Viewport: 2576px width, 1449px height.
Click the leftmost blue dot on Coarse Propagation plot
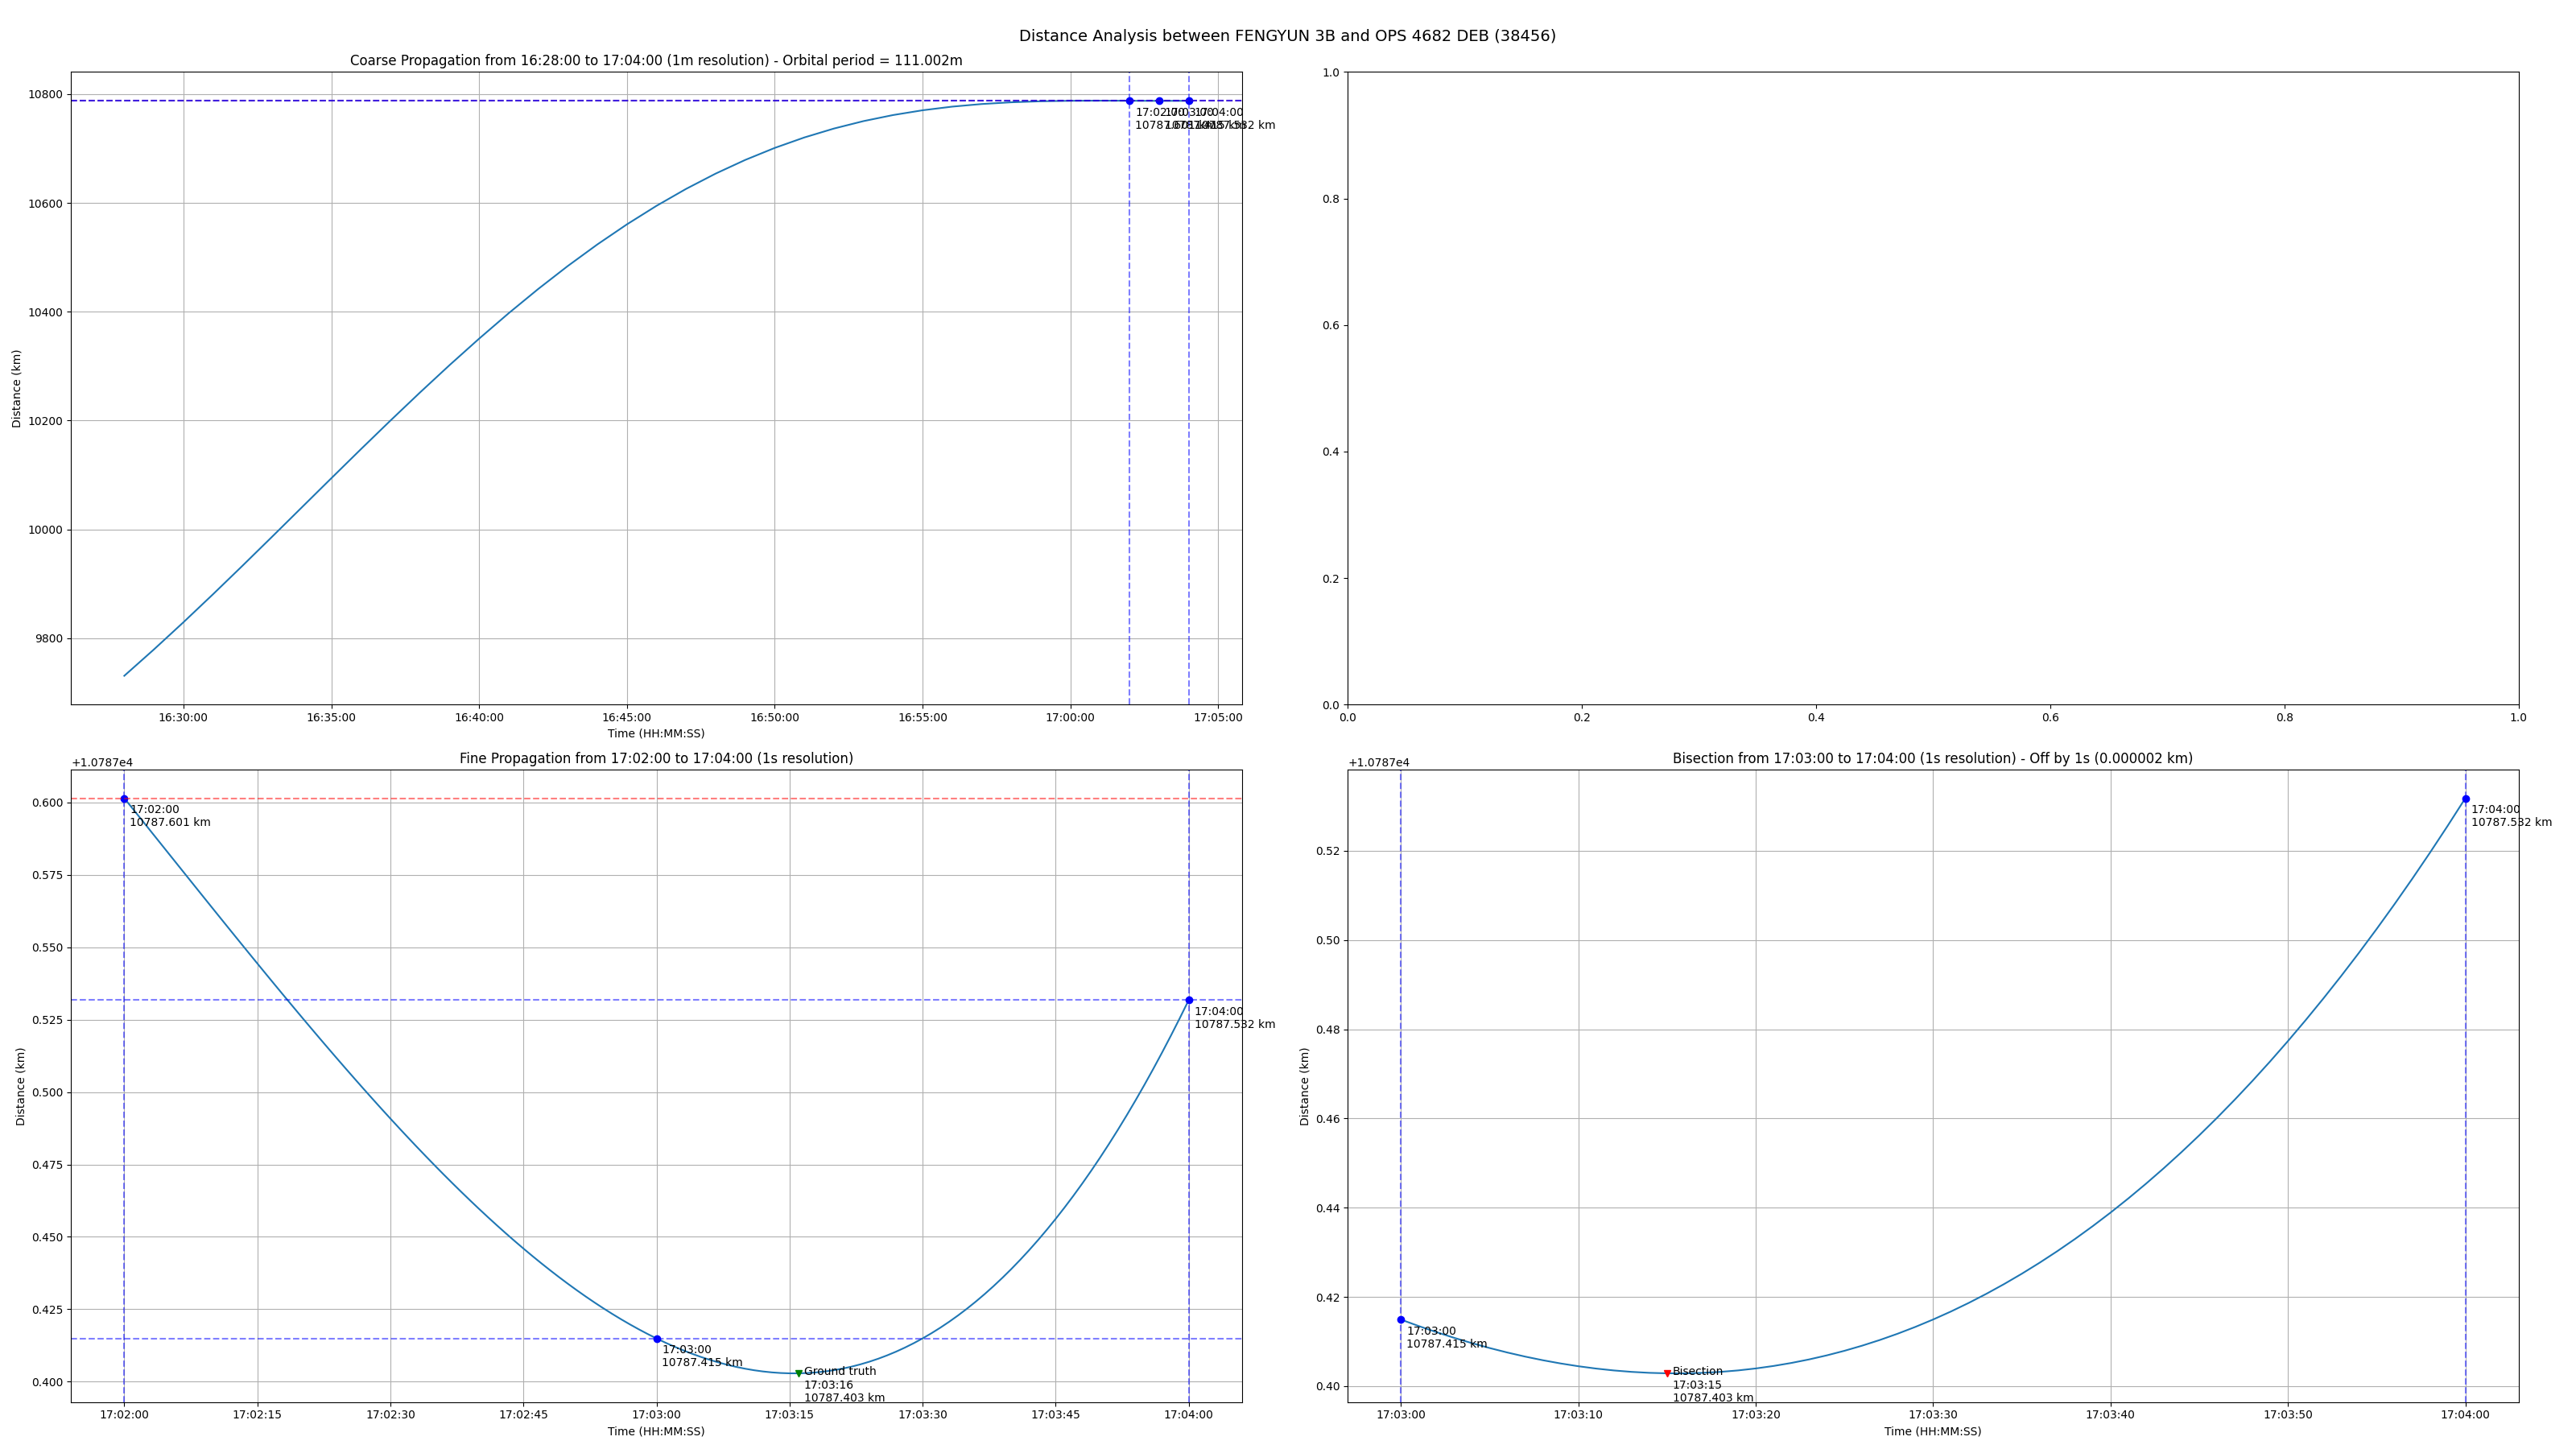tap(1130, 101)
